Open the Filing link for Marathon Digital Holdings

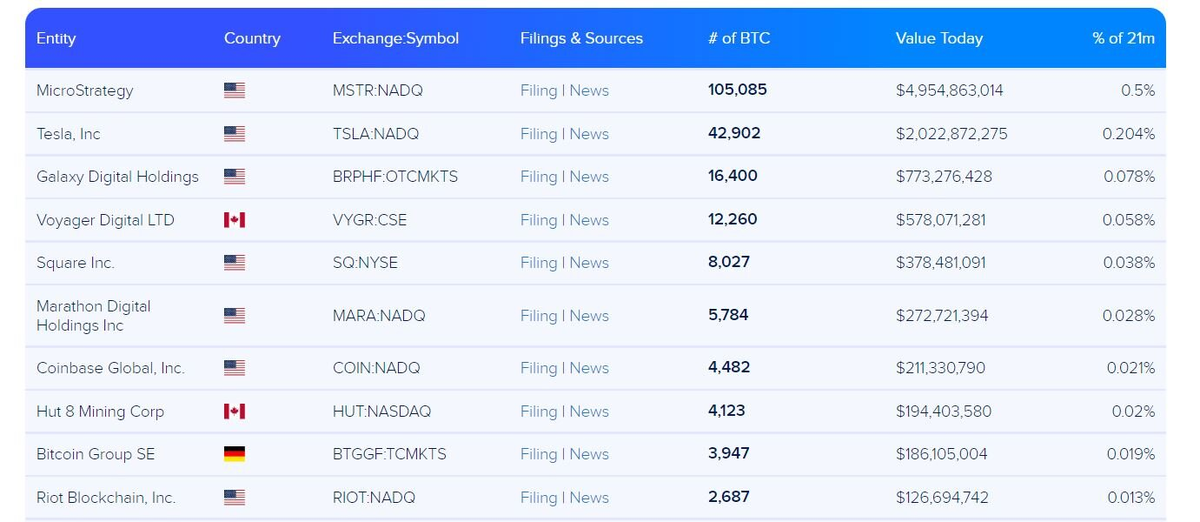click(538, 315)
